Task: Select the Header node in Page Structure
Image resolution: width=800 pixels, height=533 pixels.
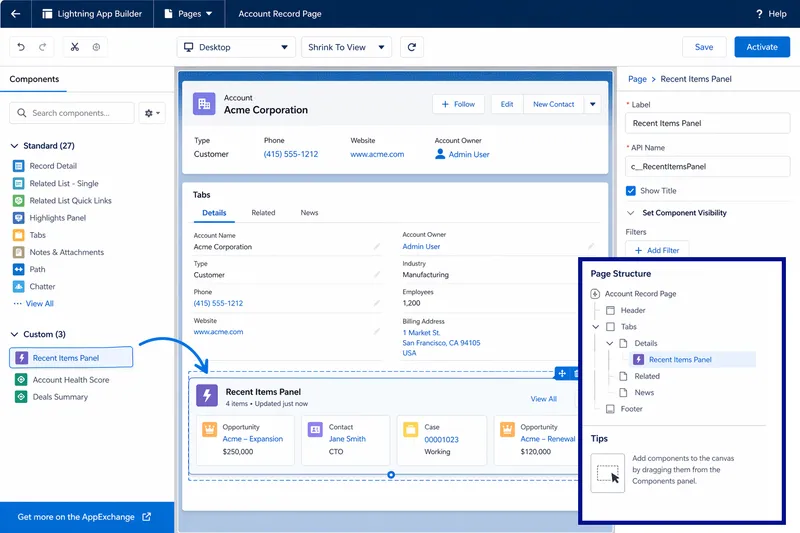Action: [x=626, y=310]
